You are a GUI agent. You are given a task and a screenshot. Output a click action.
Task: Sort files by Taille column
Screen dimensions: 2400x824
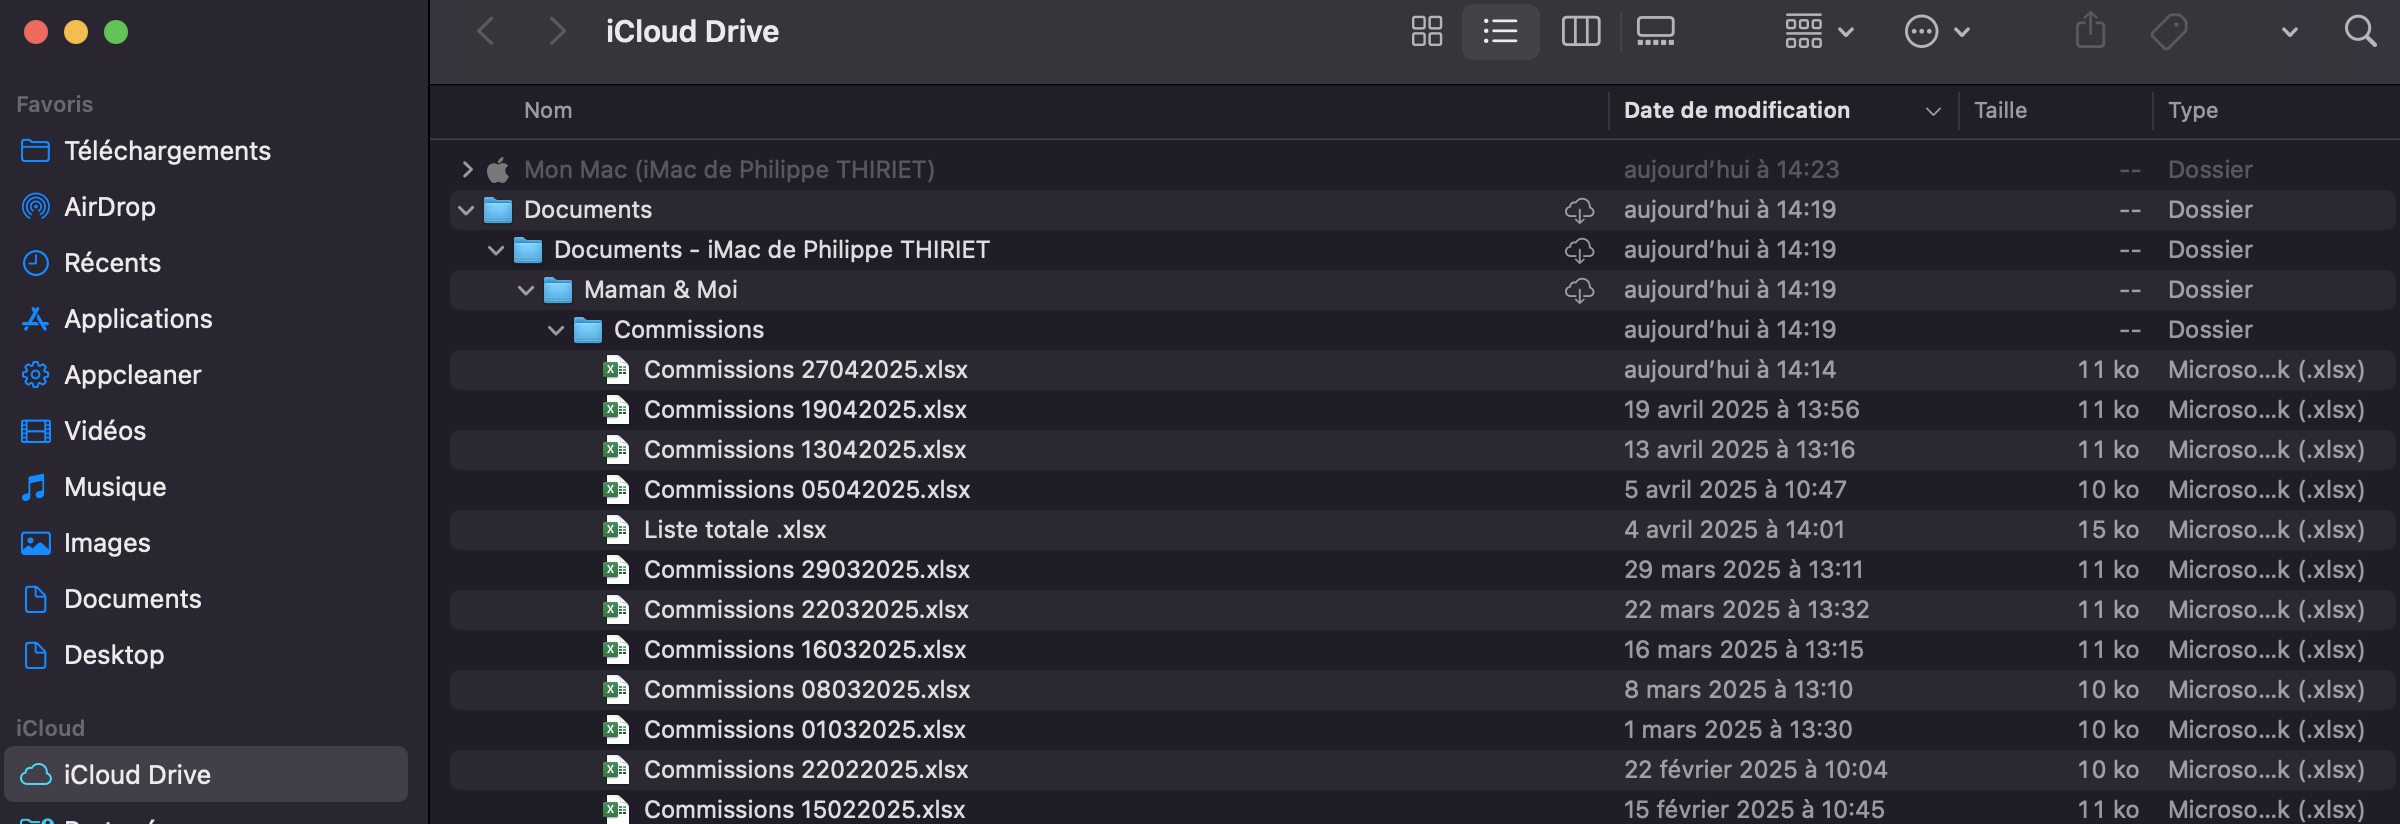coord(2000,110)
